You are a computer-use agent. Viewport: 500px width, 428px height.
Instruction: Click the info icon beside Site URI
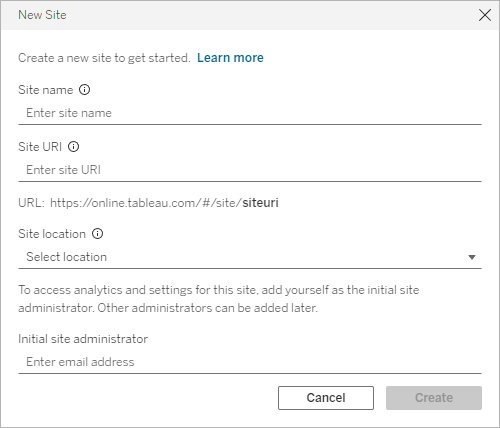73,147
